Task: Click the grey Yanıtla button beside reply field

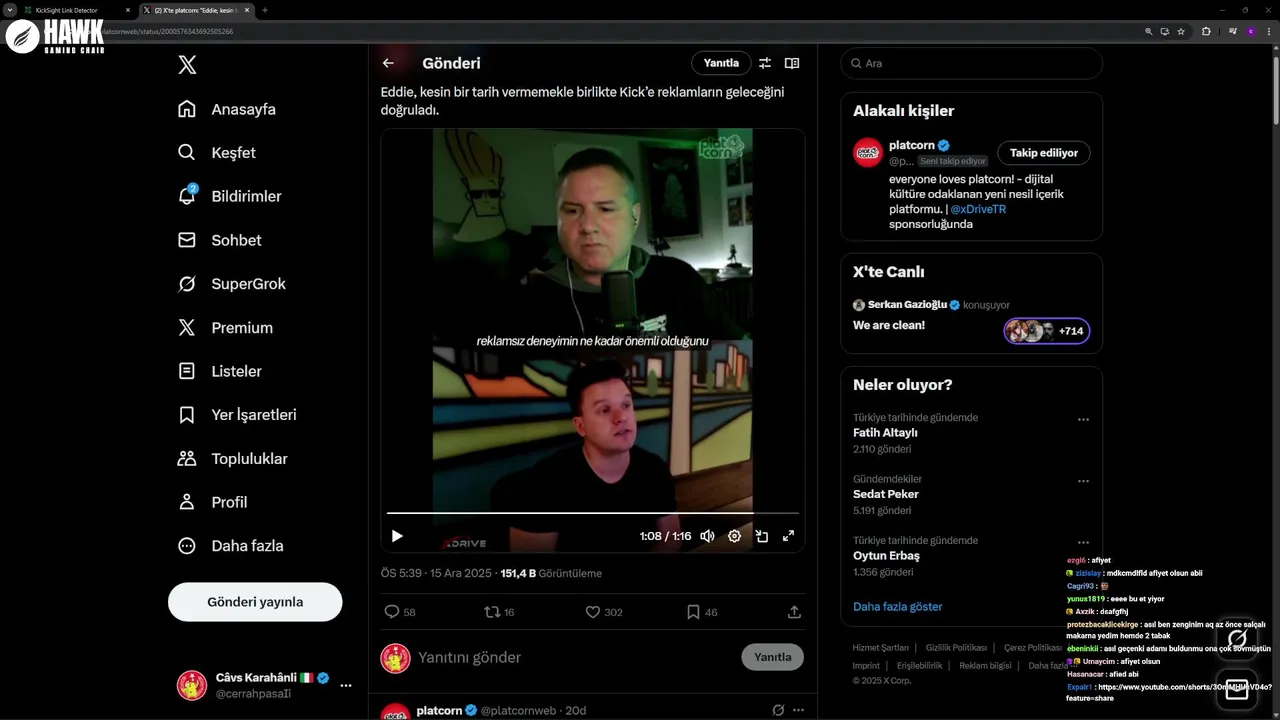Action: click(x=772, y=657)
